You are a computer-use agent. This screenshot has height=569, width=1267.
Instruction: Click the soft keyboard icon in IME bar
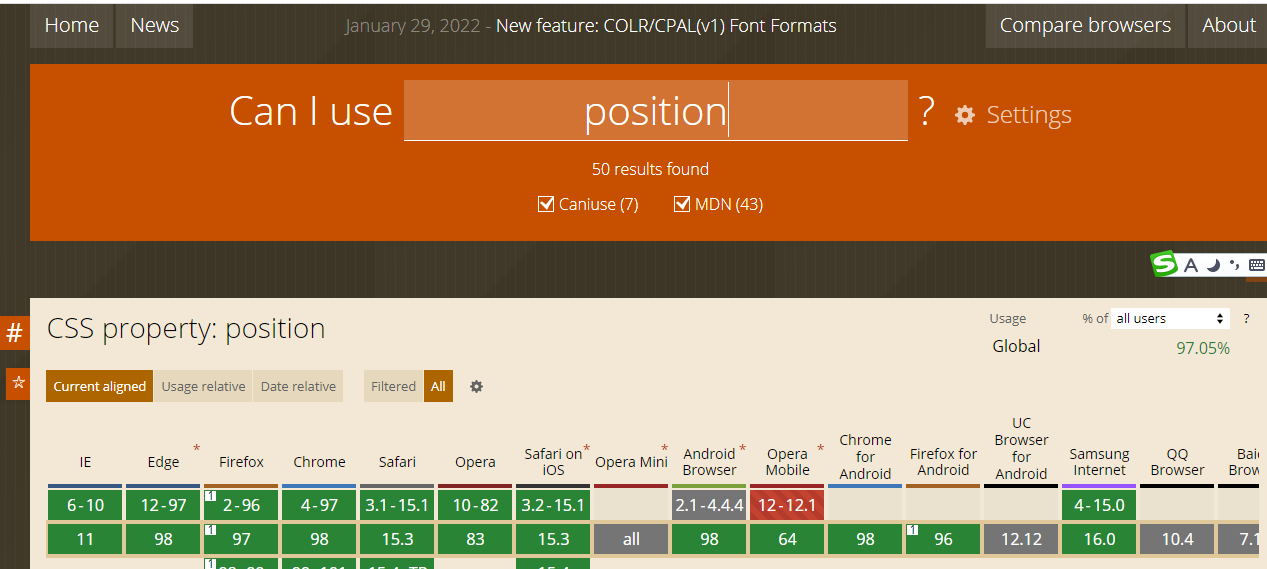point(1256,265)
